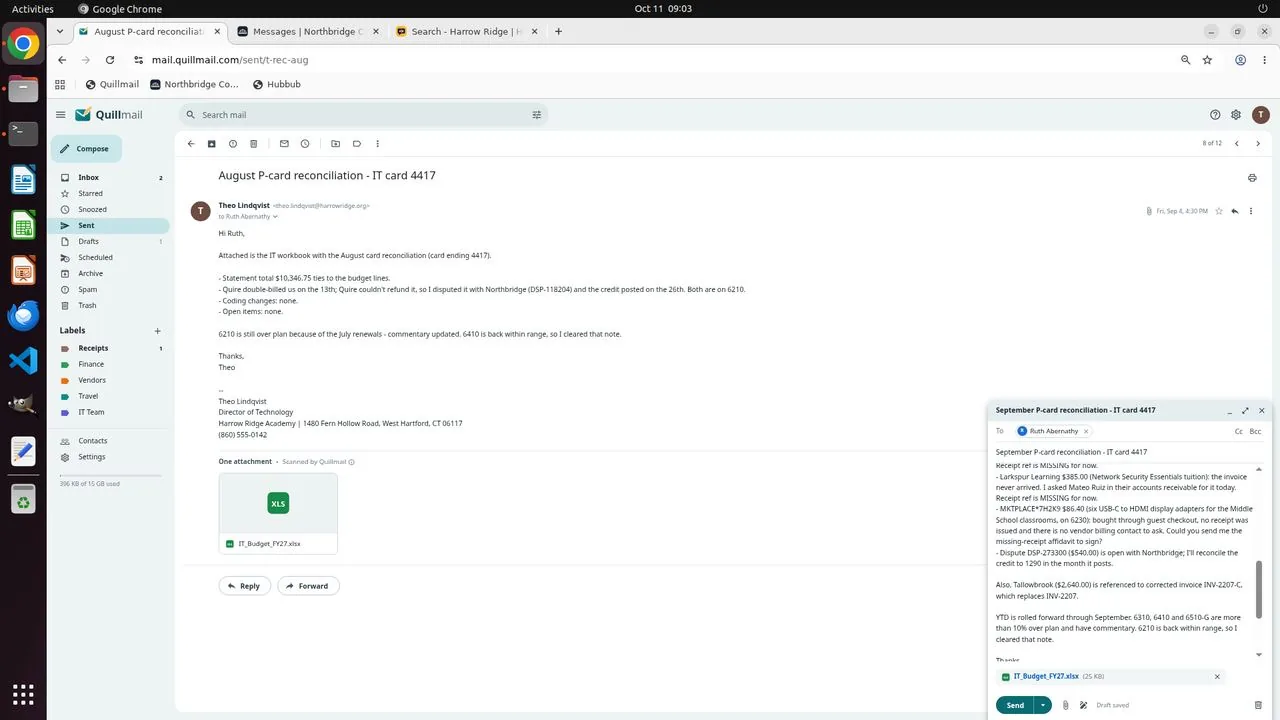Open Thunderbird from the dock
Image resolution: width=1280 pixels, height=720 pixels.
pyautogui.click(x=23, y=315)
